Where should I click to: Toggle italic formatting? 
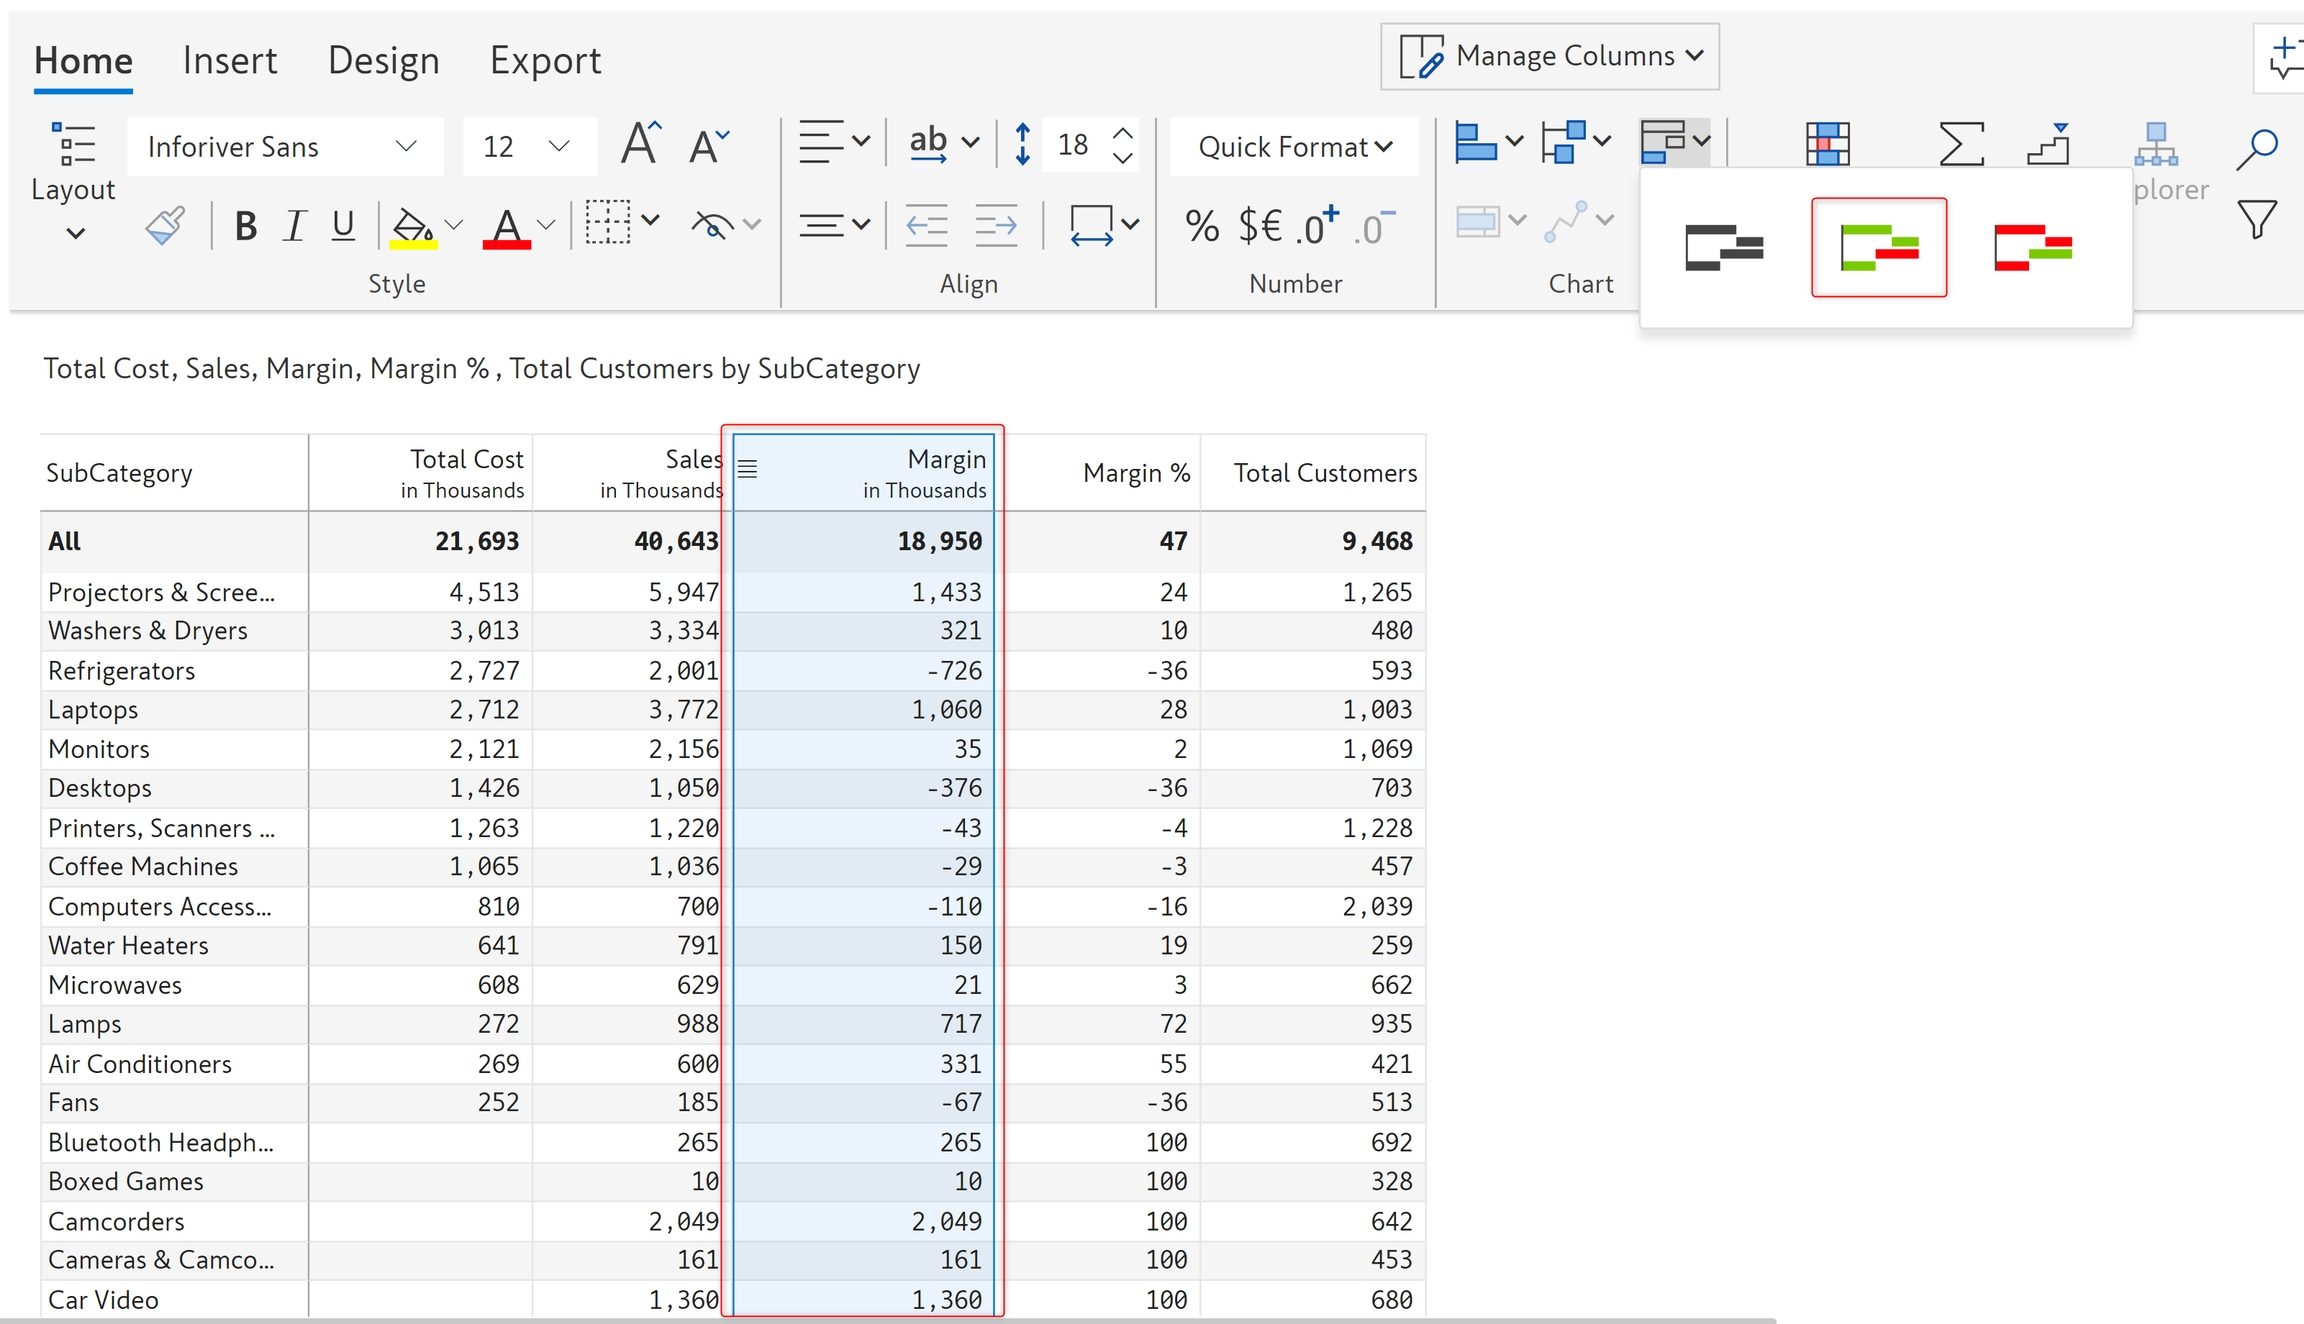pos(294,227)
